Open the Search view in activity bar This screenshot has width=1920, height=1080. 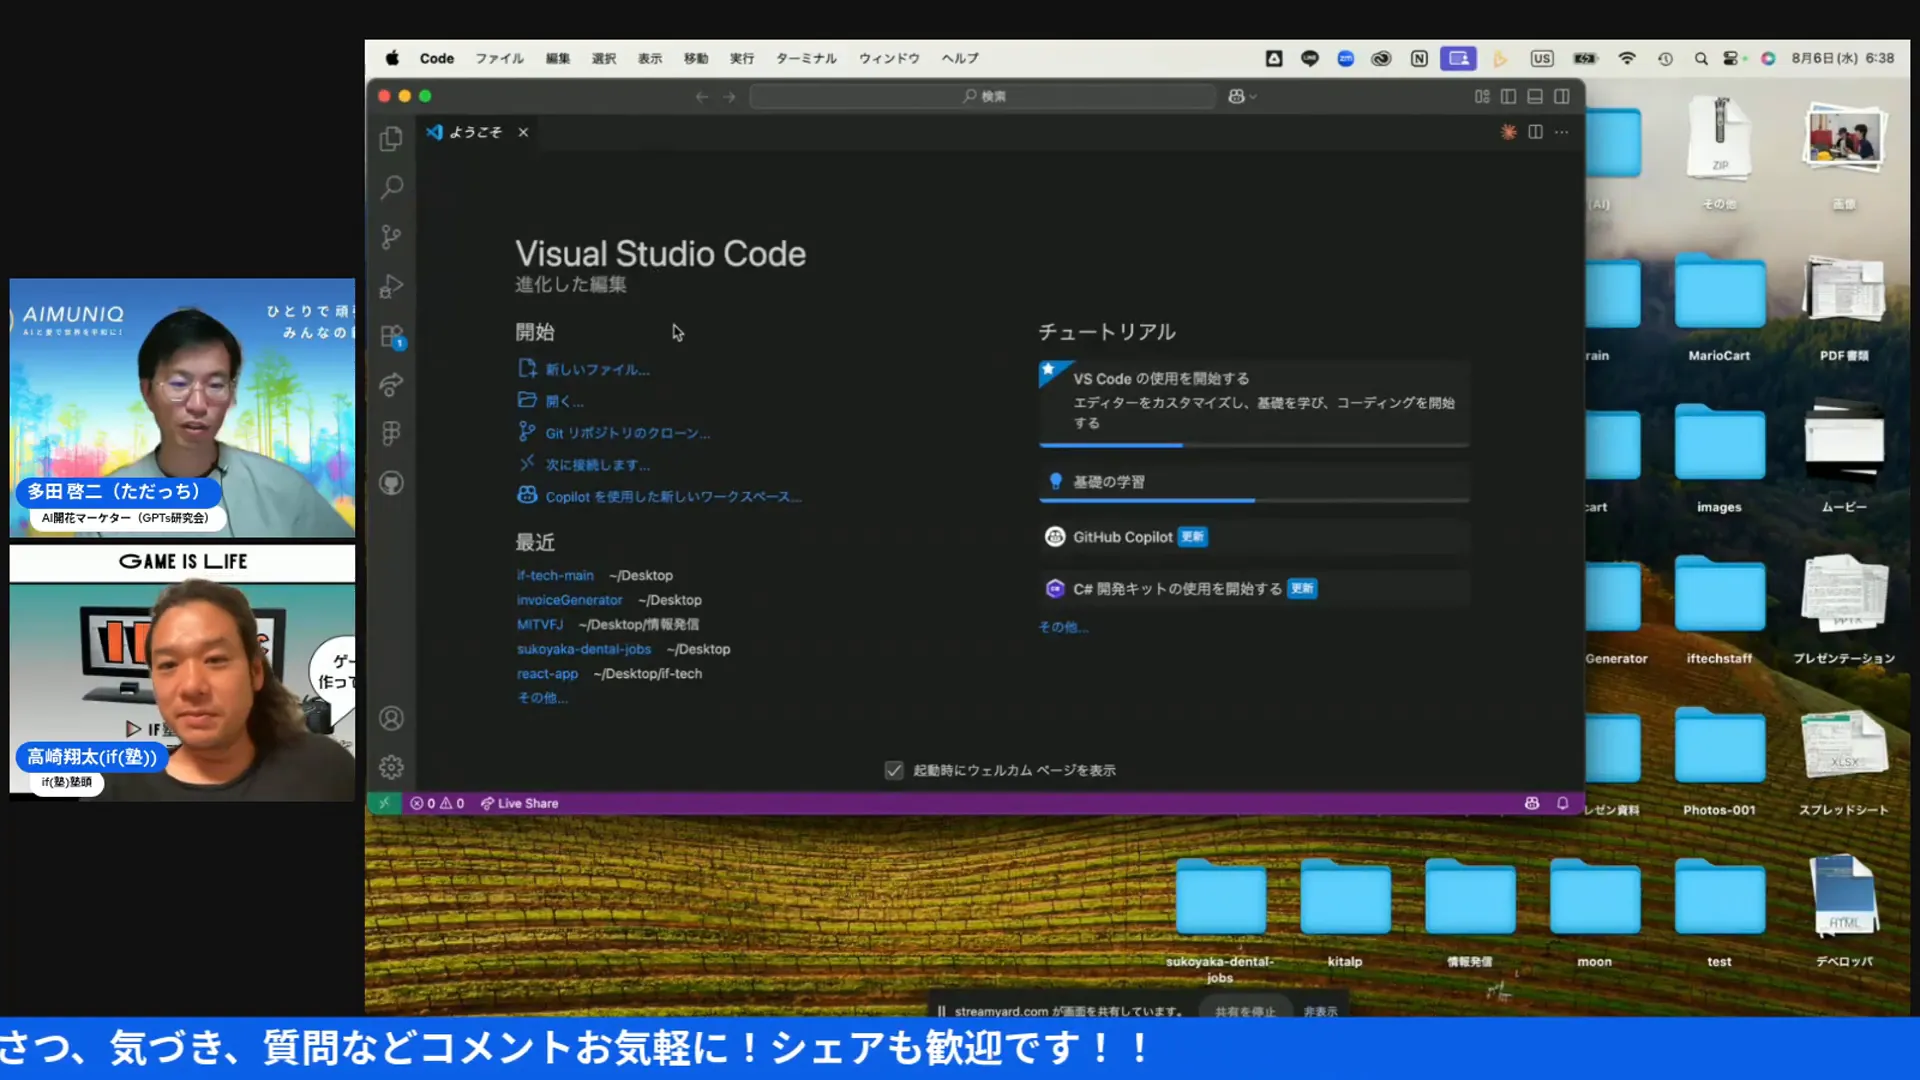tap(391, 187)
